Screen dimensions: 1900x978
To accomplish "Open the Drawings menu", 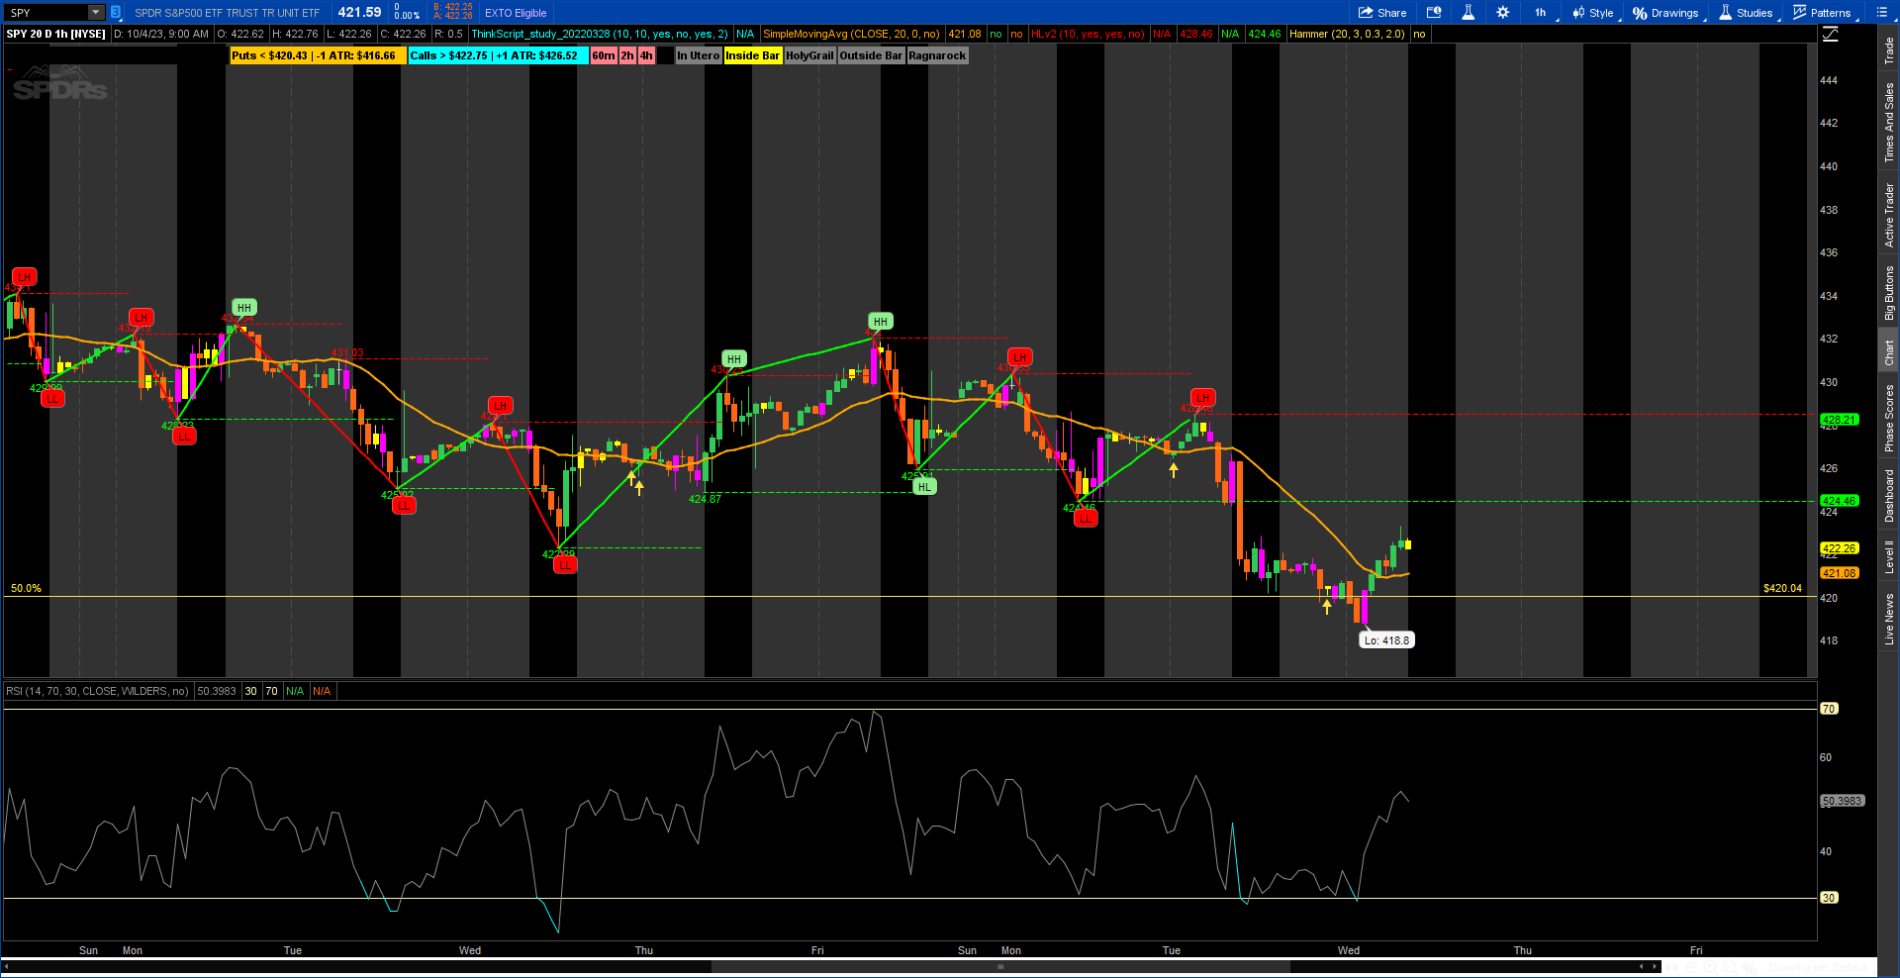I will 1665,13.
